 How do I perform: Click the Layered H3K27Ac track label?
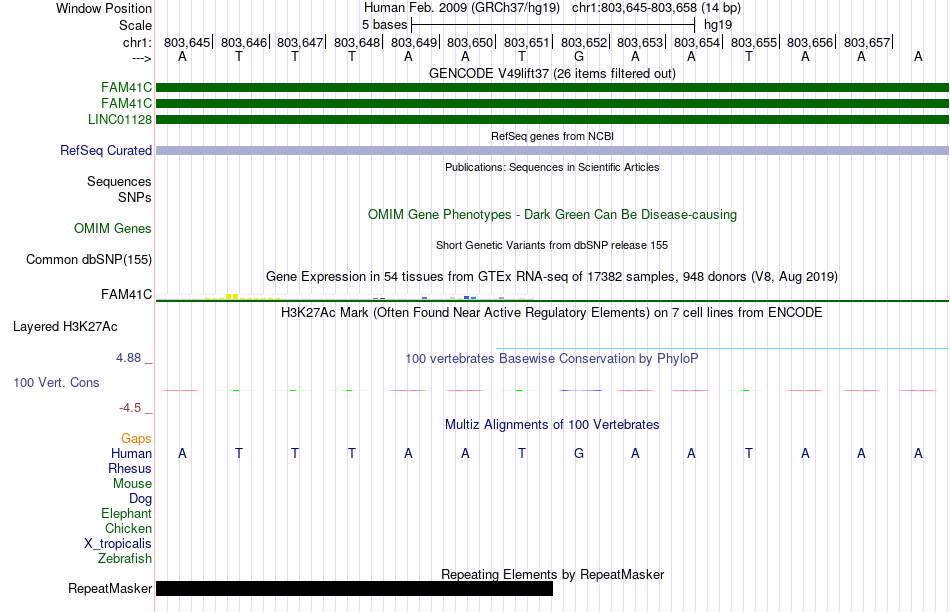[65, 327]
